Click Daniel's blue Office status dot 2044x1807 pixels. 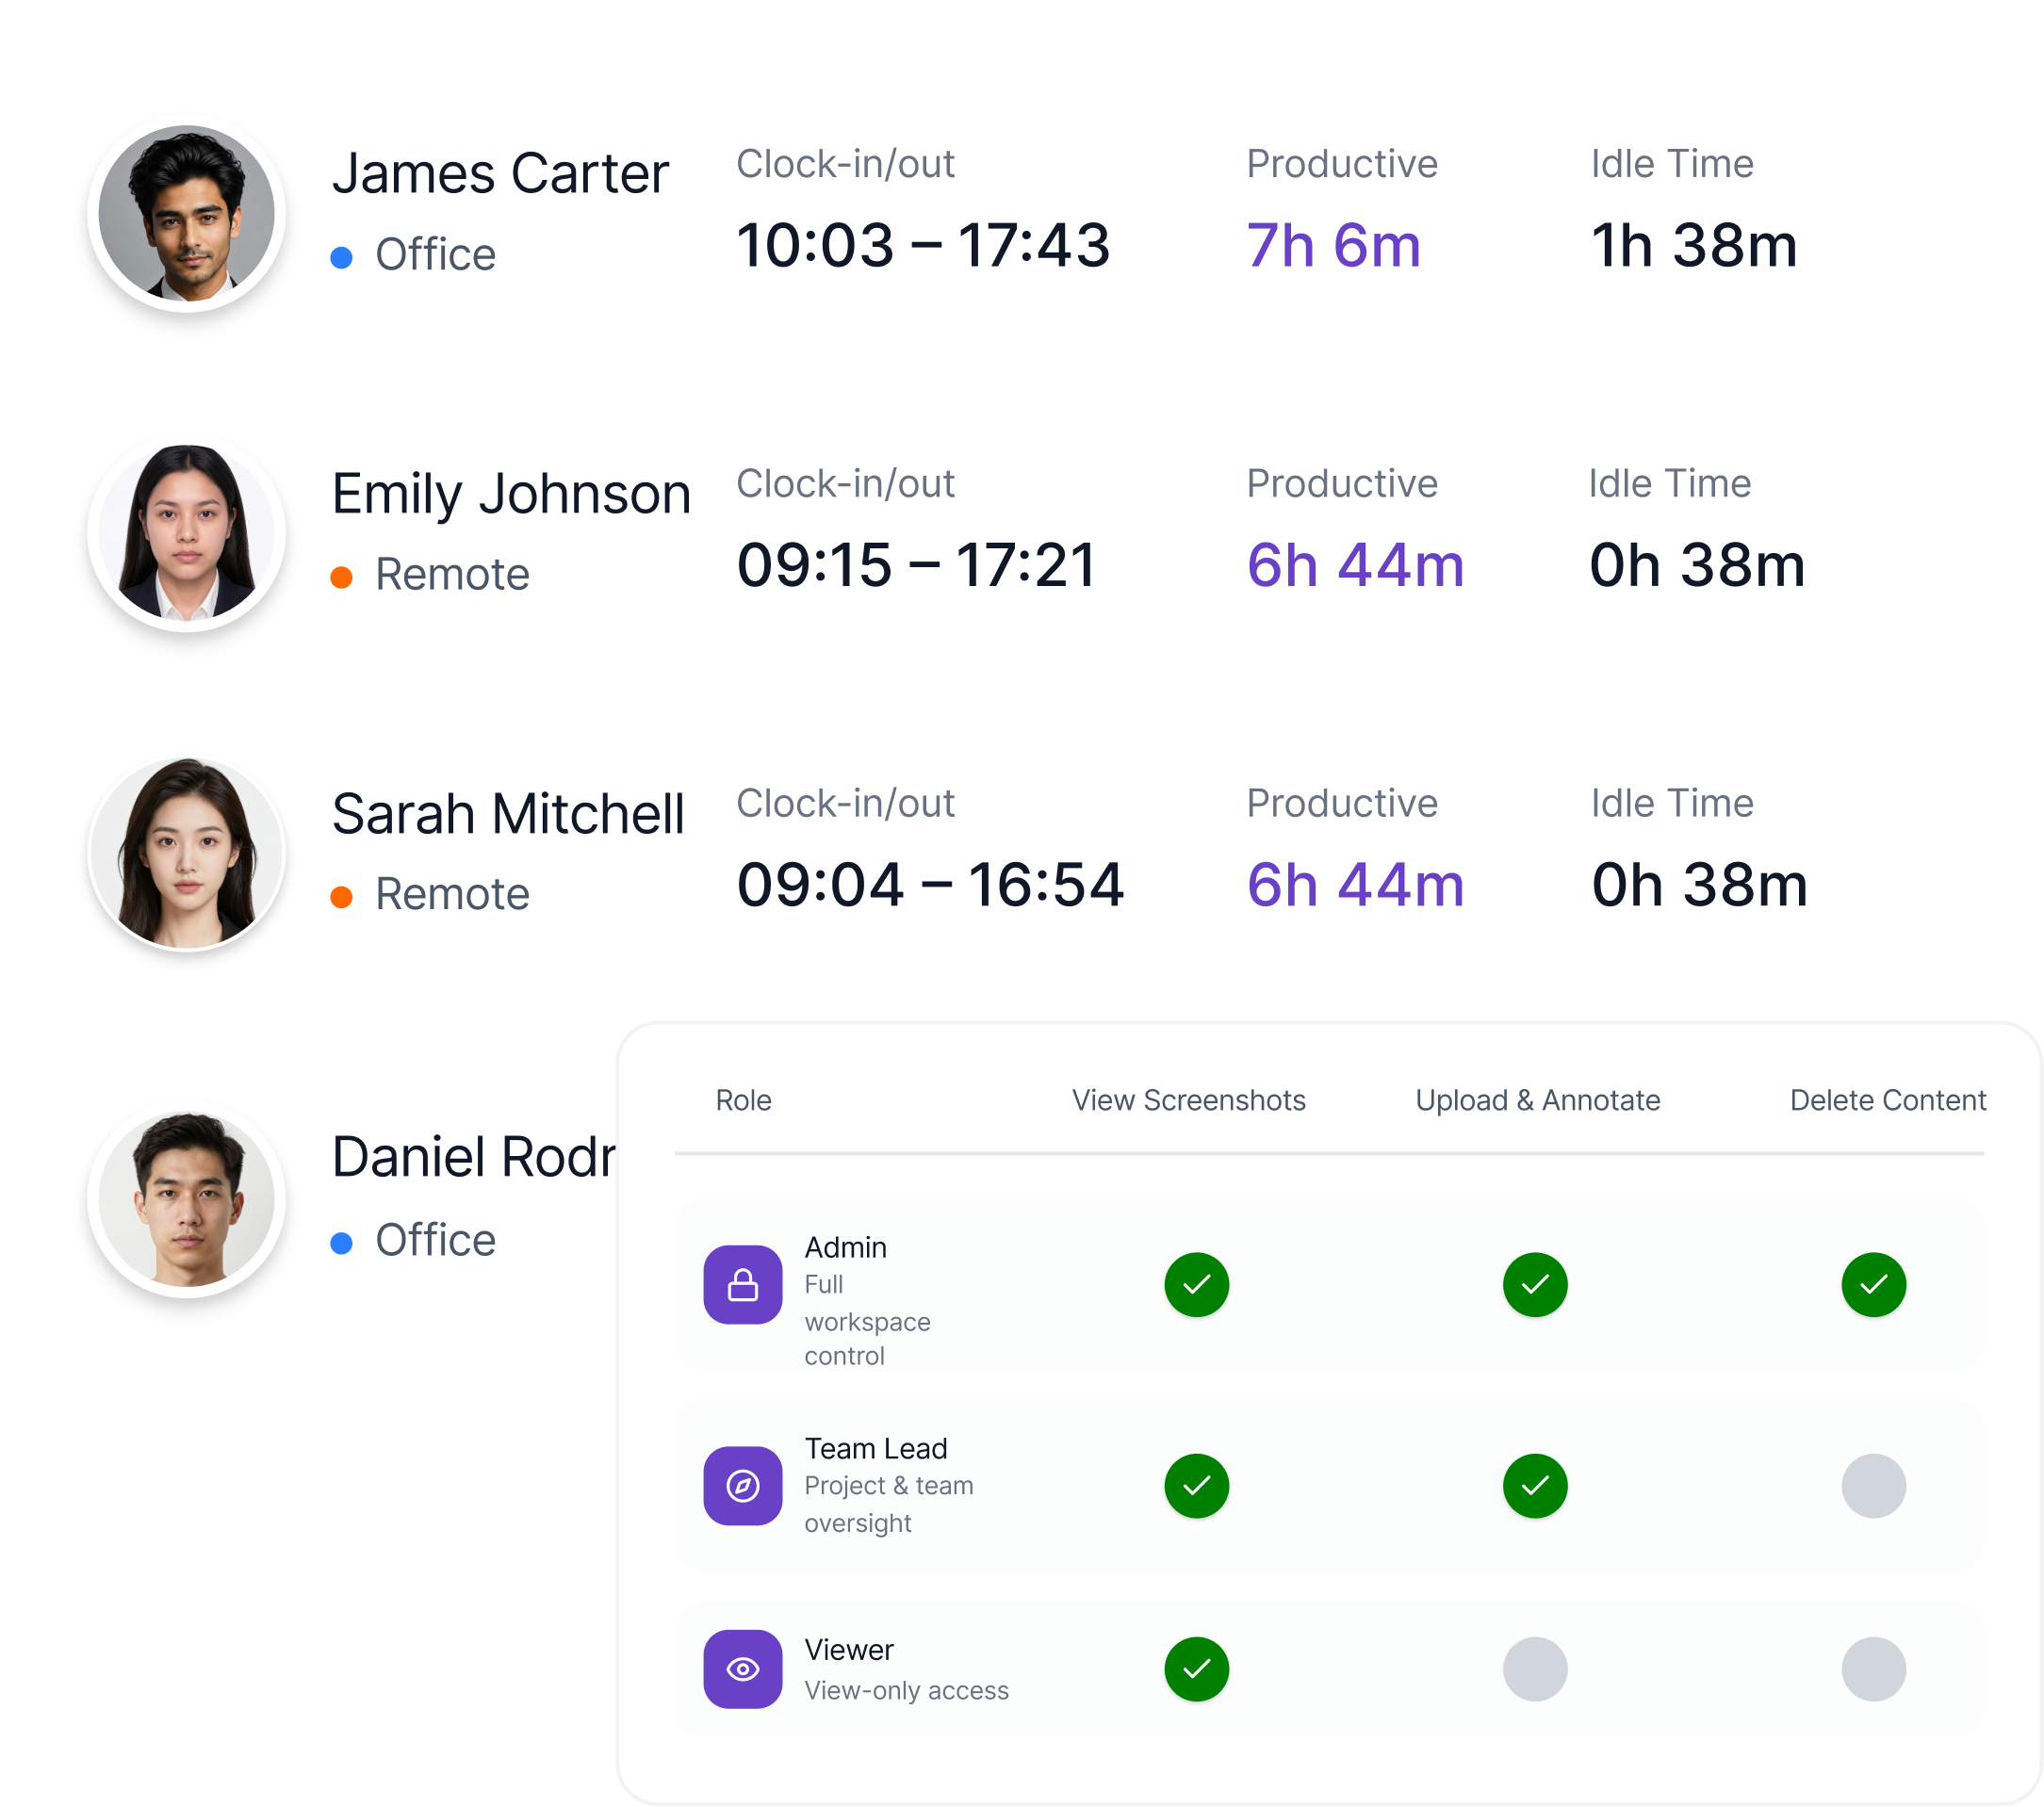(341, 1243)
